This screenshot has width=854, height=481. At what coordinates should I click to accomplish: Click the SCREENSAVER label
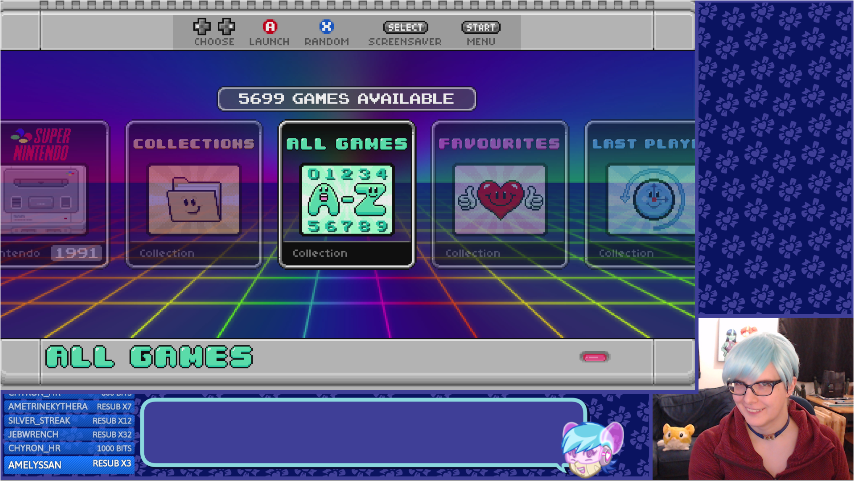click(x=405, y=42)
